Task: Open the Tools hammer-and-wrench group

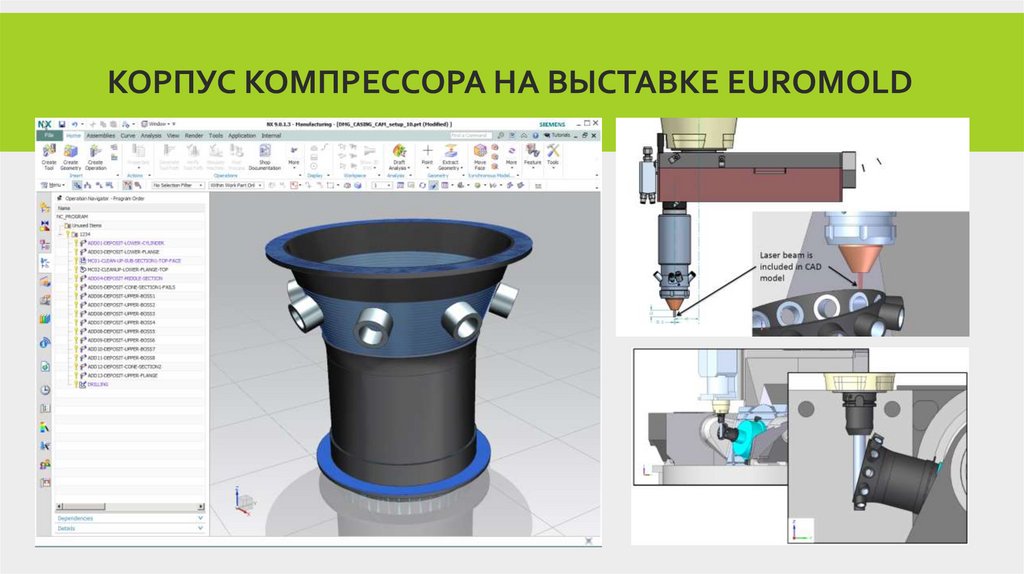Action: (552, 155)
